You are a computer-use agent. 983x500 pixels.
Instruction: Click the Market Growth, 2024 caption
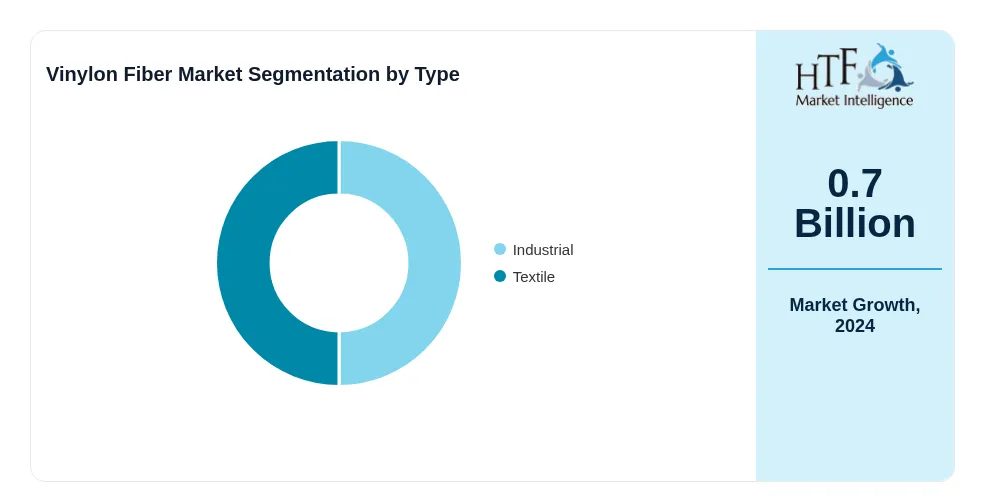[854, 315]
